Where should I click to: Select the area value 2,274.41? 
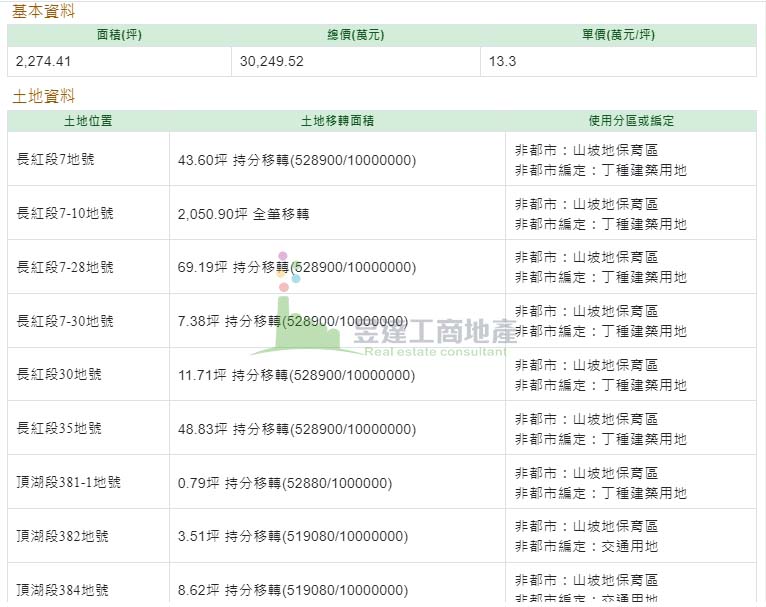[x=44, y=61]
